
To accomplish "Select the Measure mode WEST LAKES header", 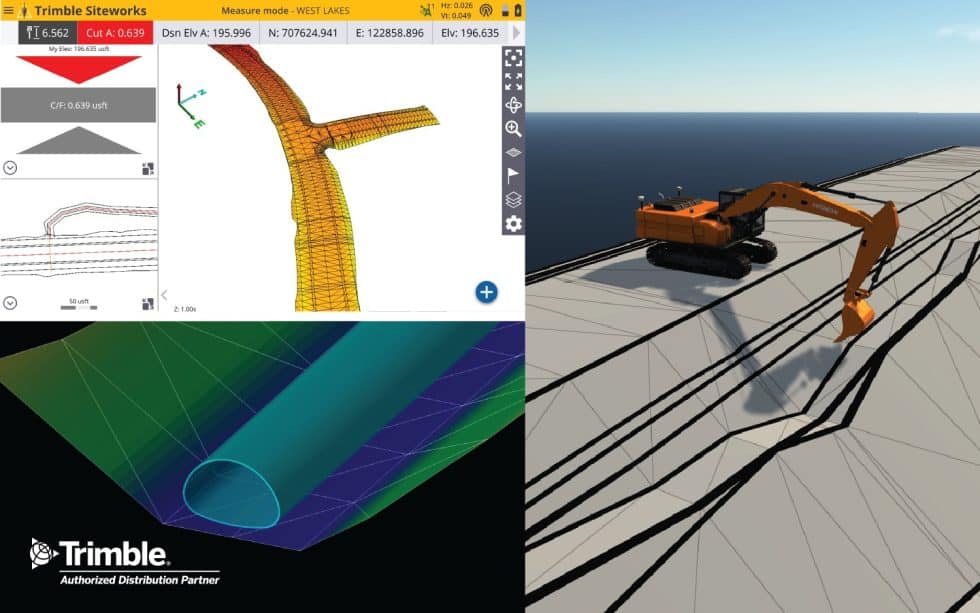I will (284, 9).
